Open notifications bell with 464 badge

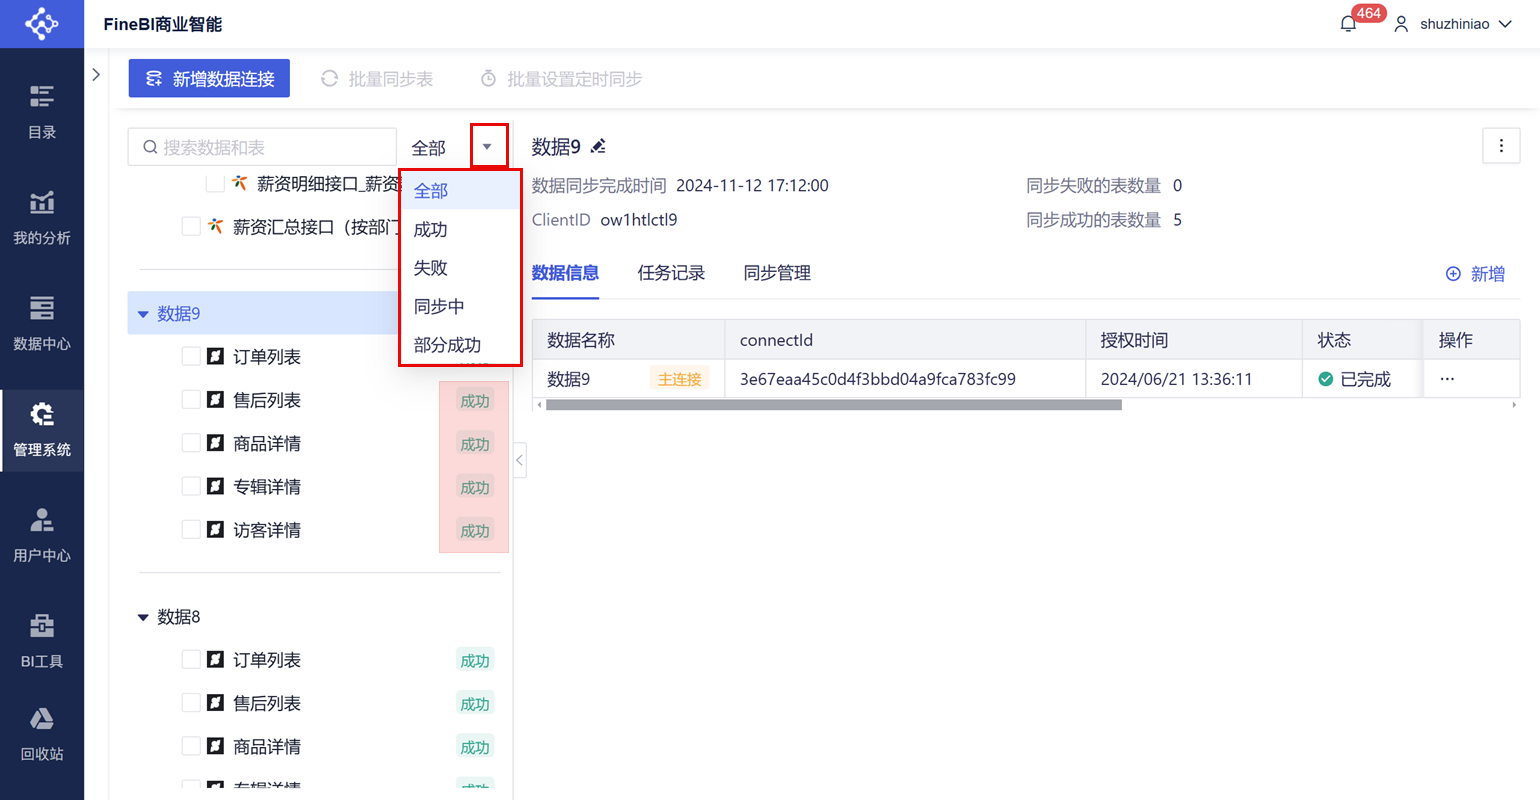1349,23
